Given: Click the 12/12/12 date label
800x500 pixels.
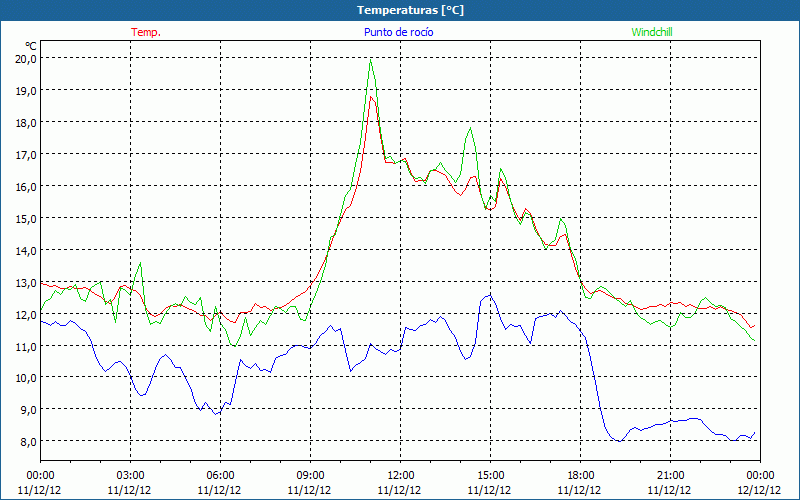Looking at the screenshot, I should click(x=759, y=490).
